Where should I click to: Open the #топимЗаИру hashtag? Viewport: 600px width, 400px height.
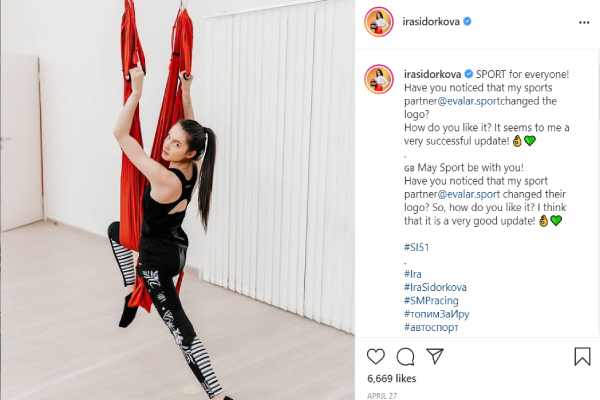click(x=437, y=314)
